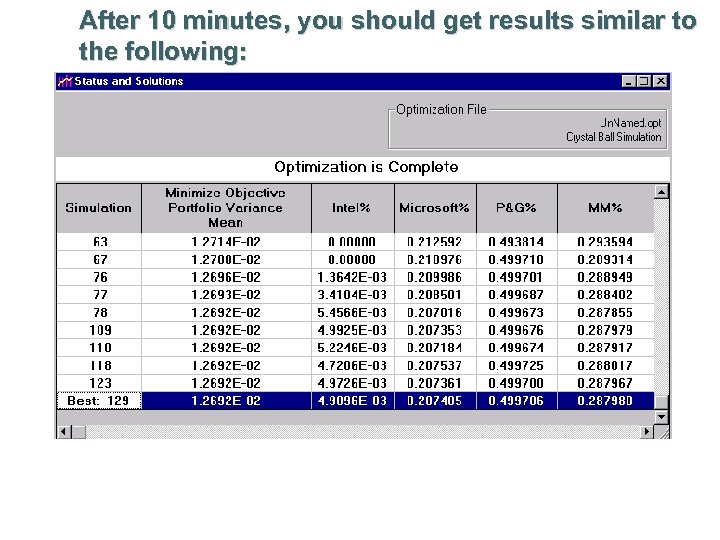
Task: Click best Microsoft% value 0.207405
Action: point(434,401)
